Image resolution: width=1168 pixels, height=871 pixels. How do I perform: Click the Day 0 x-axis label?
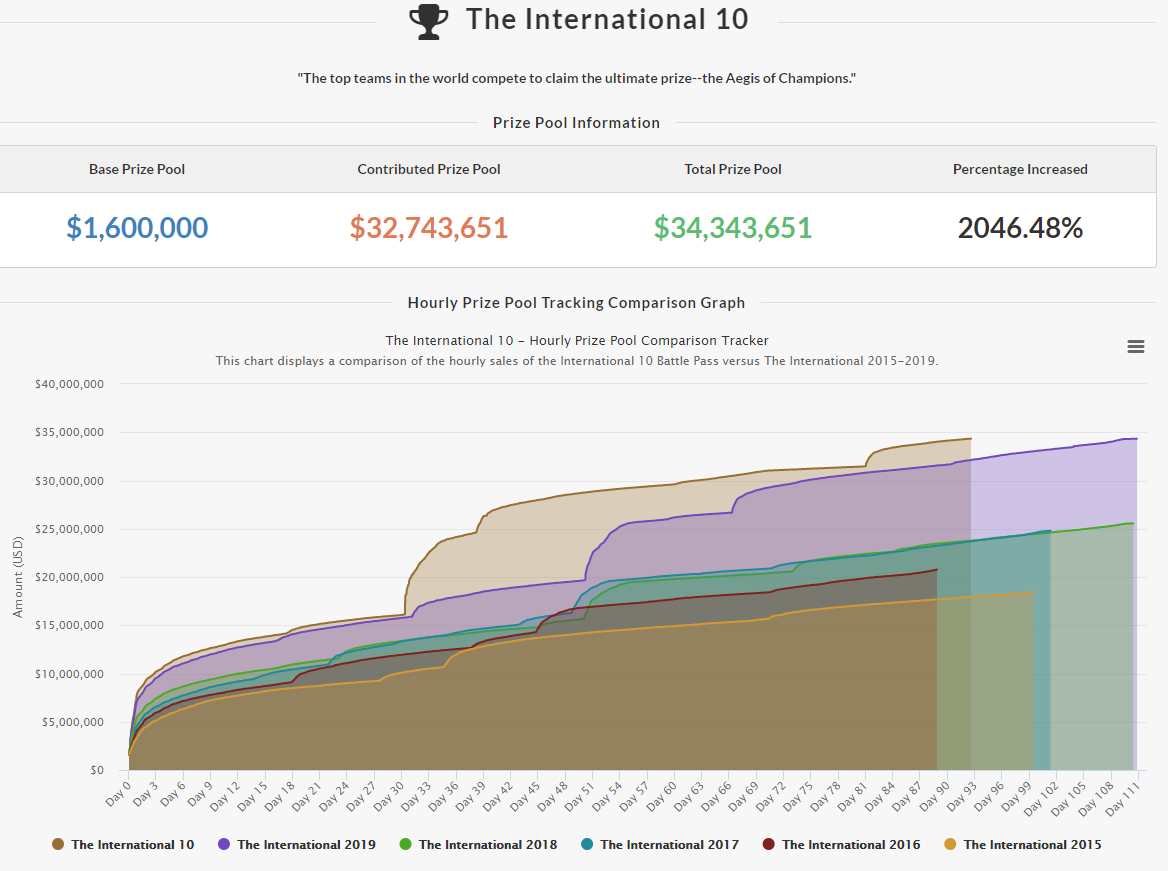point(118,793)
